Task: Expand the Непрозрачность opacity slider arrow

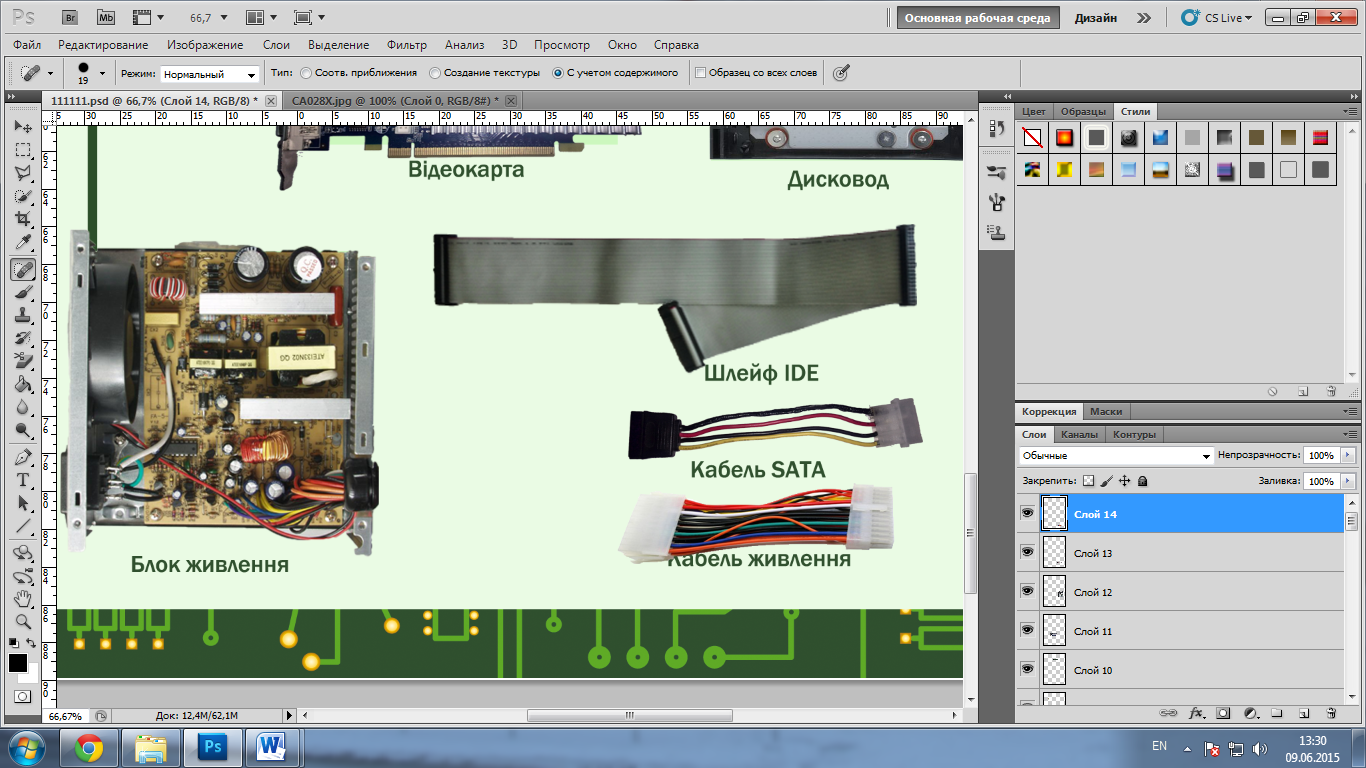Action: [1349, 456]
